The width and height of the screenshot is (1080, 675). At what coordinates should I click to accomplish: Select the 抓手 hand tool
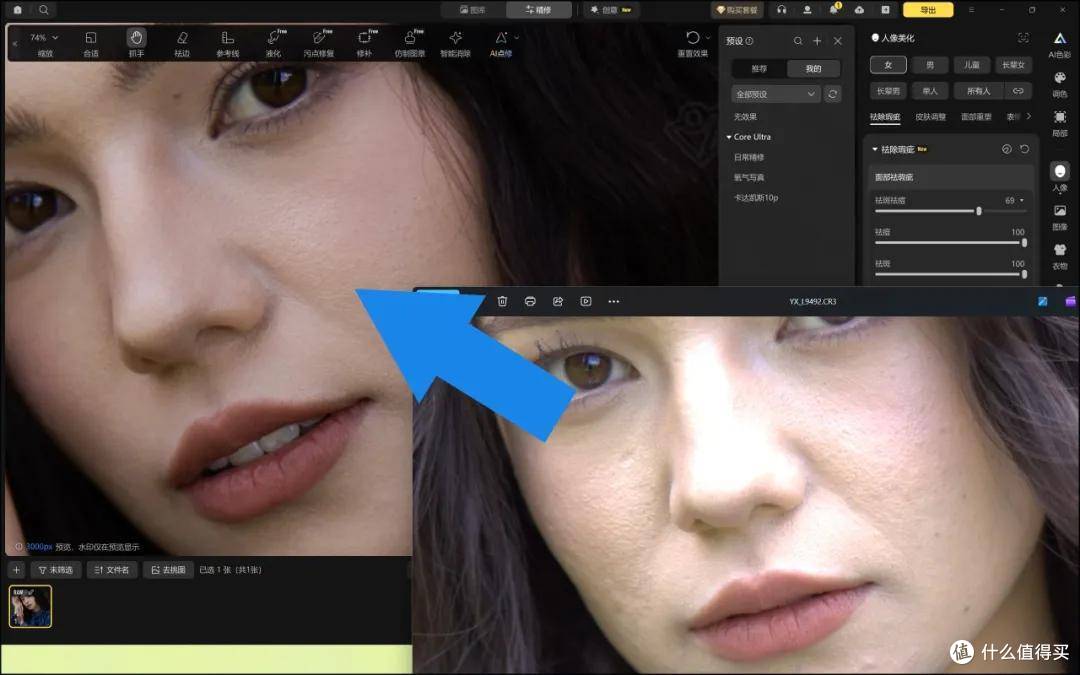point(136,43)
